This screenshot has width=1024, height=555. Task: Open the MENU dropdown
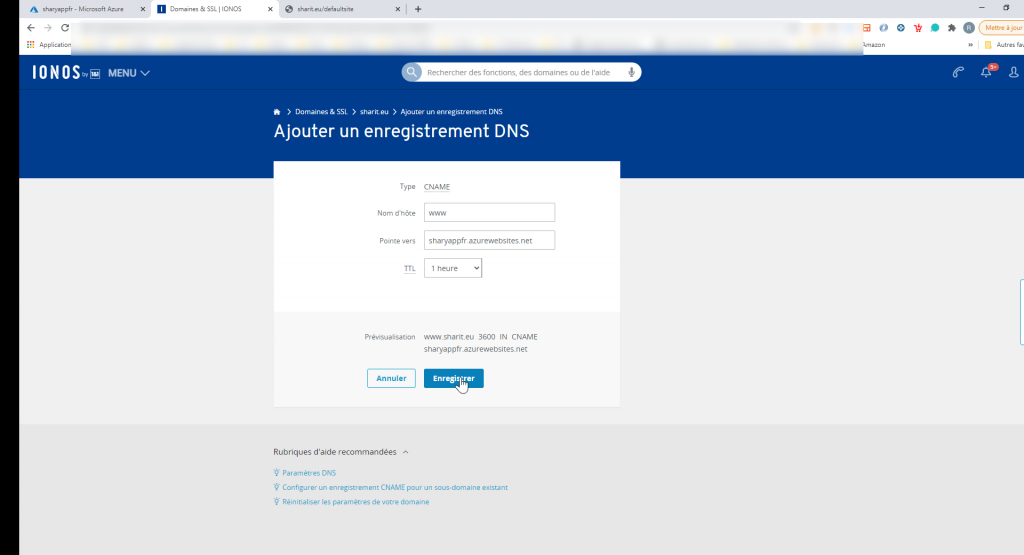point(129,73)
